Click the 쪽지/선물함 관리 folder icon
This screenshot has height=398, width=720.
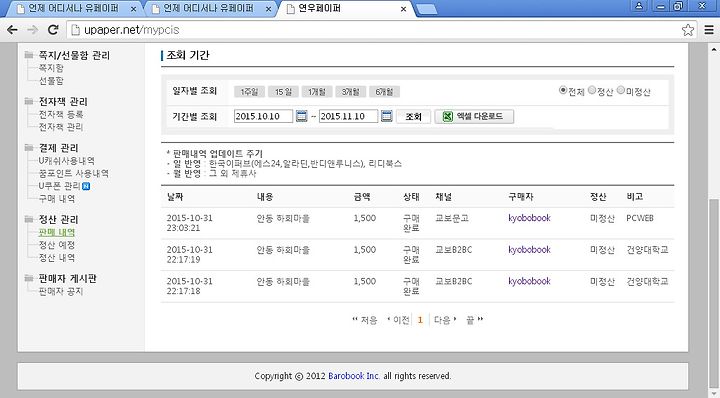[29, 55]
